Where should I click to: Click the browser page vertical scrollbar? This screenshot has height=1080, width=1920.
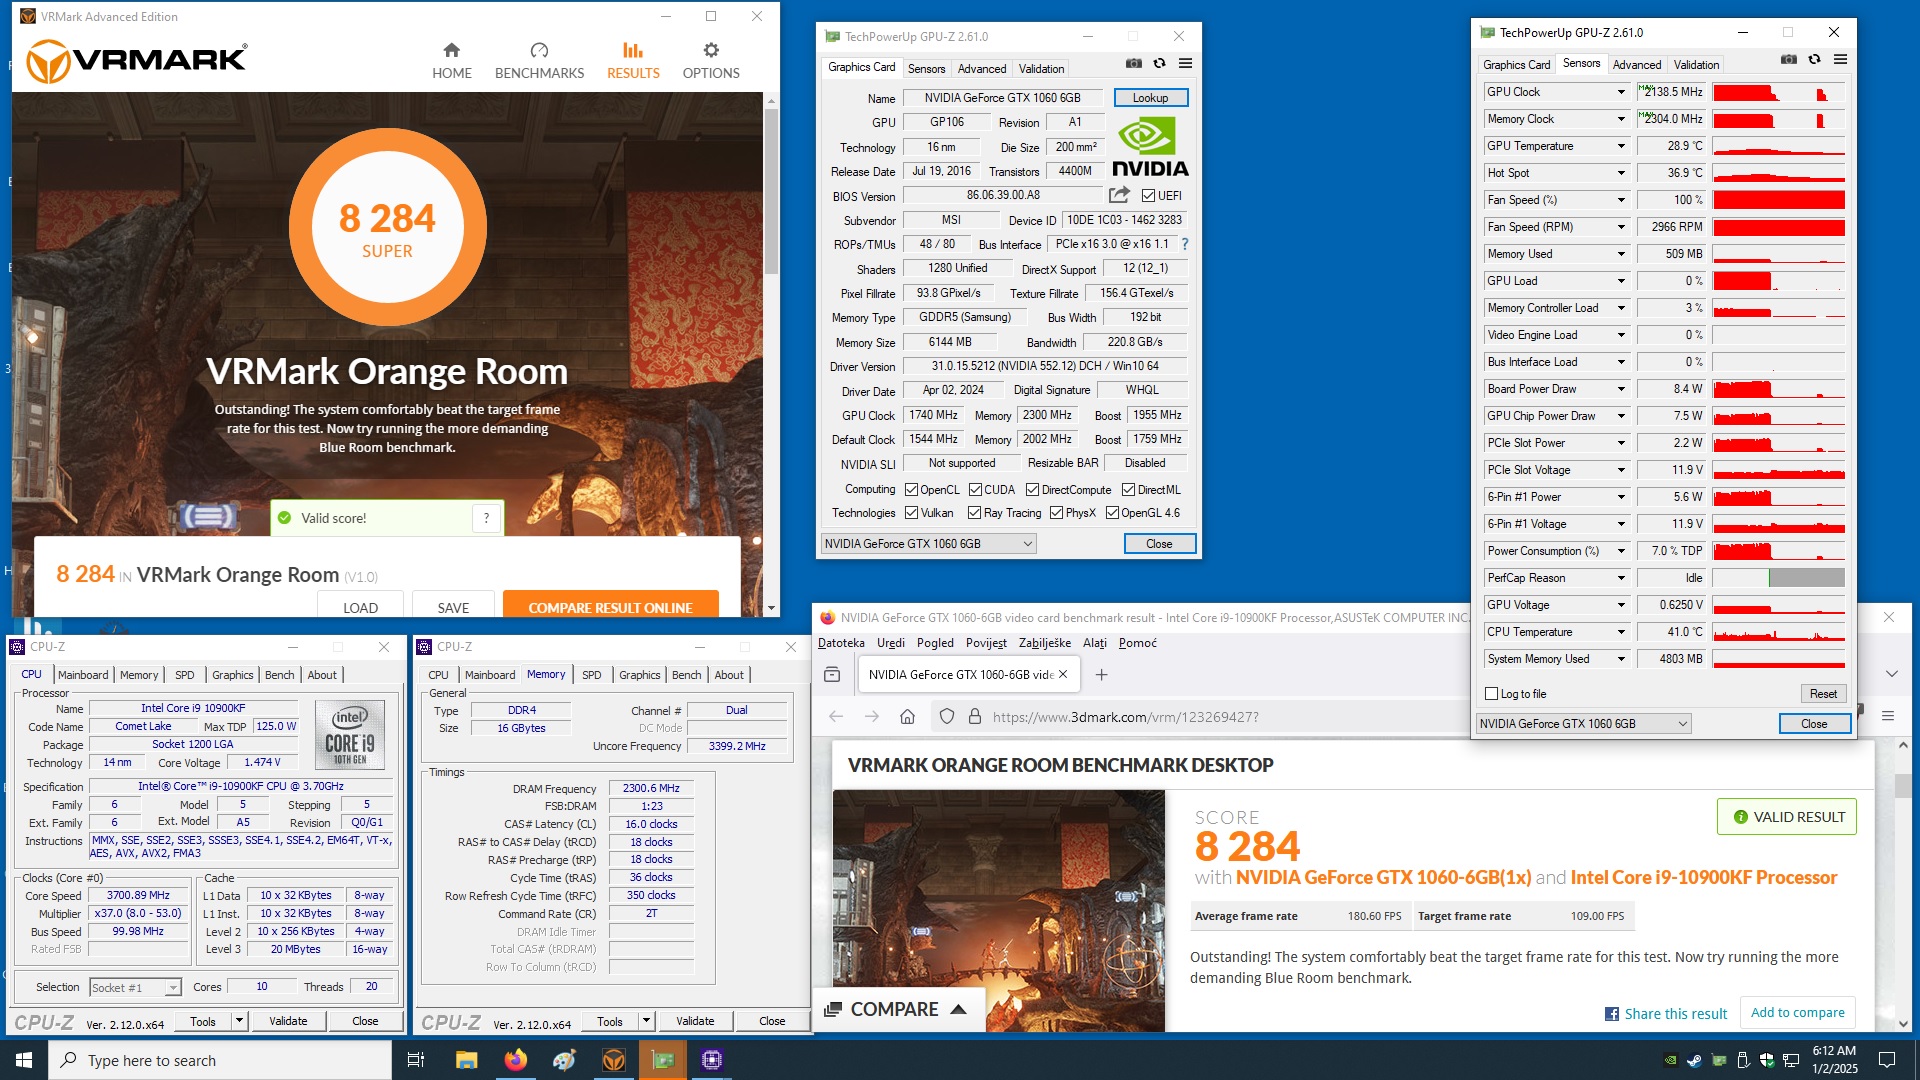pyautogui.click(x=1902, y=785)
